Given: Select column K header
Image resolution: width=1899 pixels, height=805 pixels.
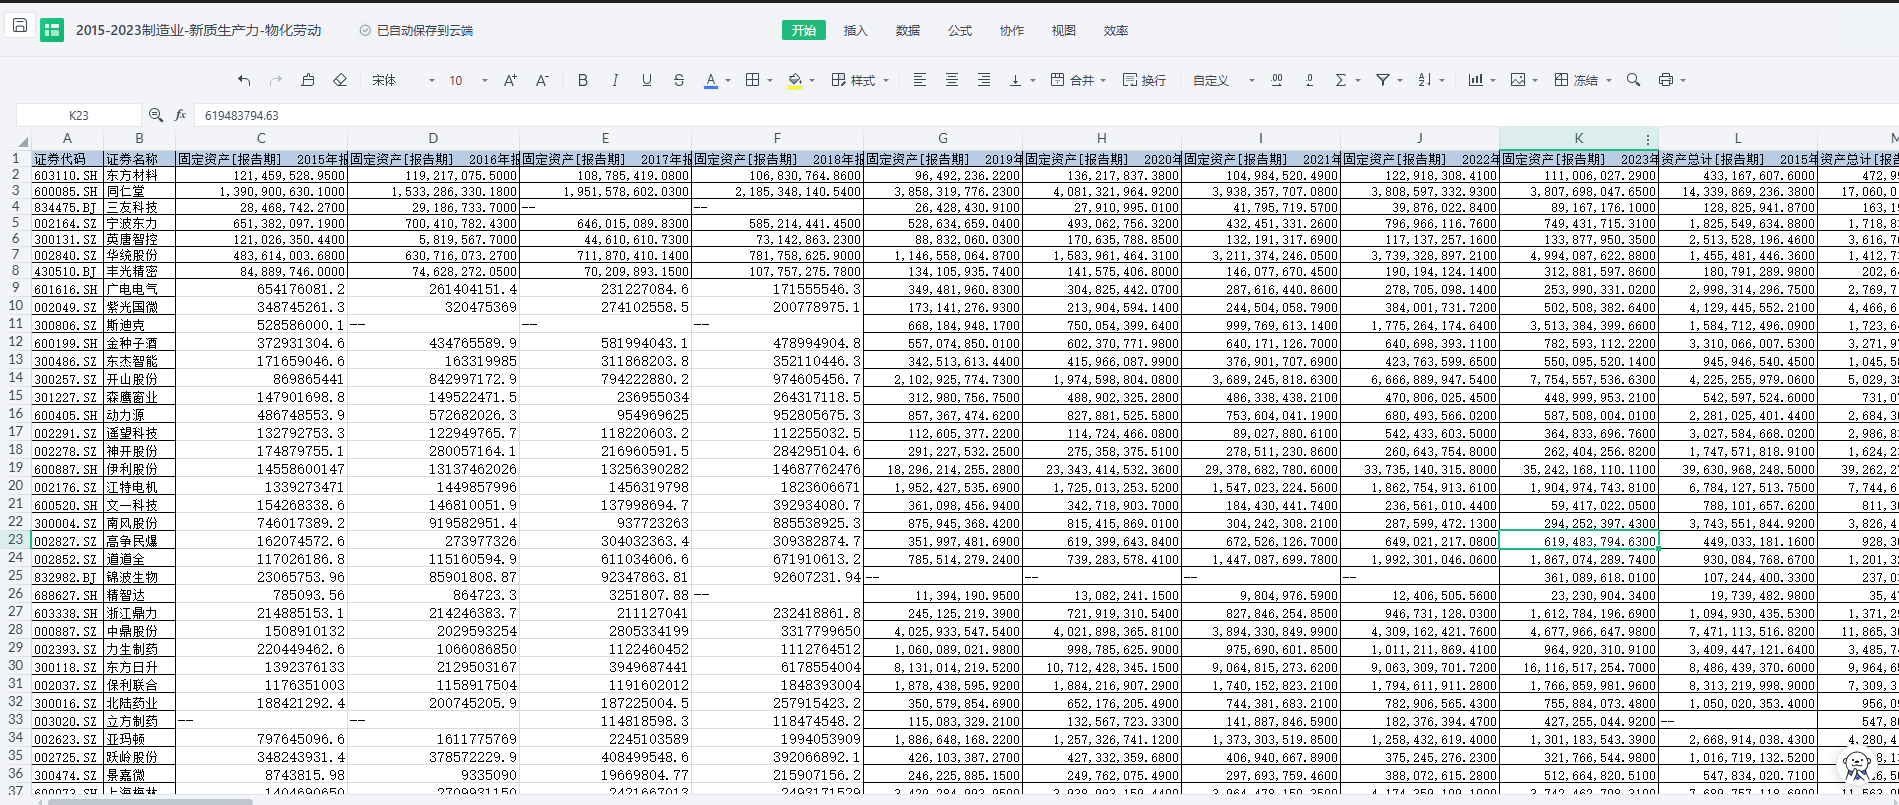Looking at the screenshot, I should point(1578,139).
